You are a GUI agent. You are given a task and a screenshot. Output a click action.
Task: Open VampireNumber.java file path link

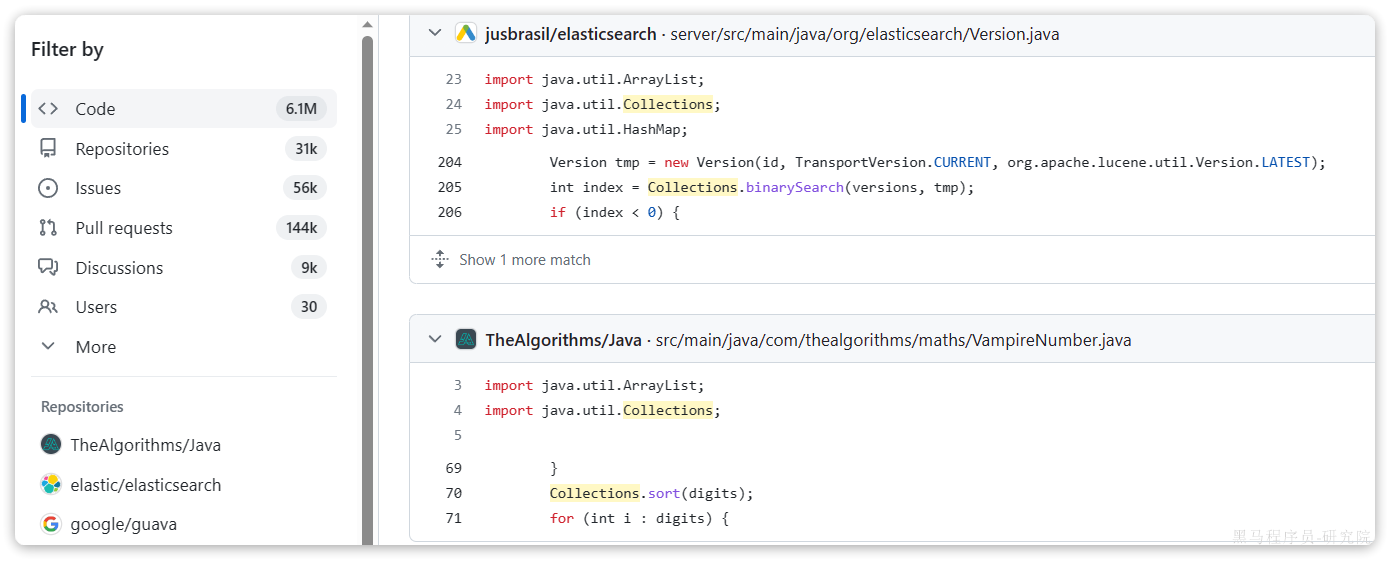pyautogui.click(x=893, y=340)
